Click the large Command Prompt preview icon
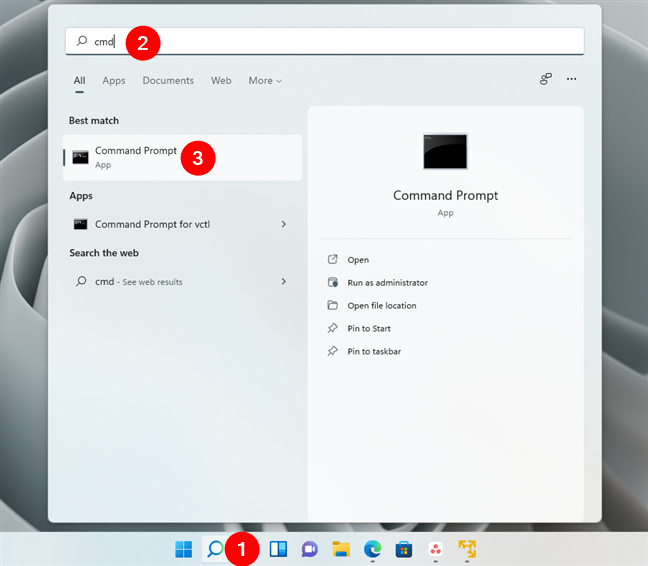 point(445,152)
